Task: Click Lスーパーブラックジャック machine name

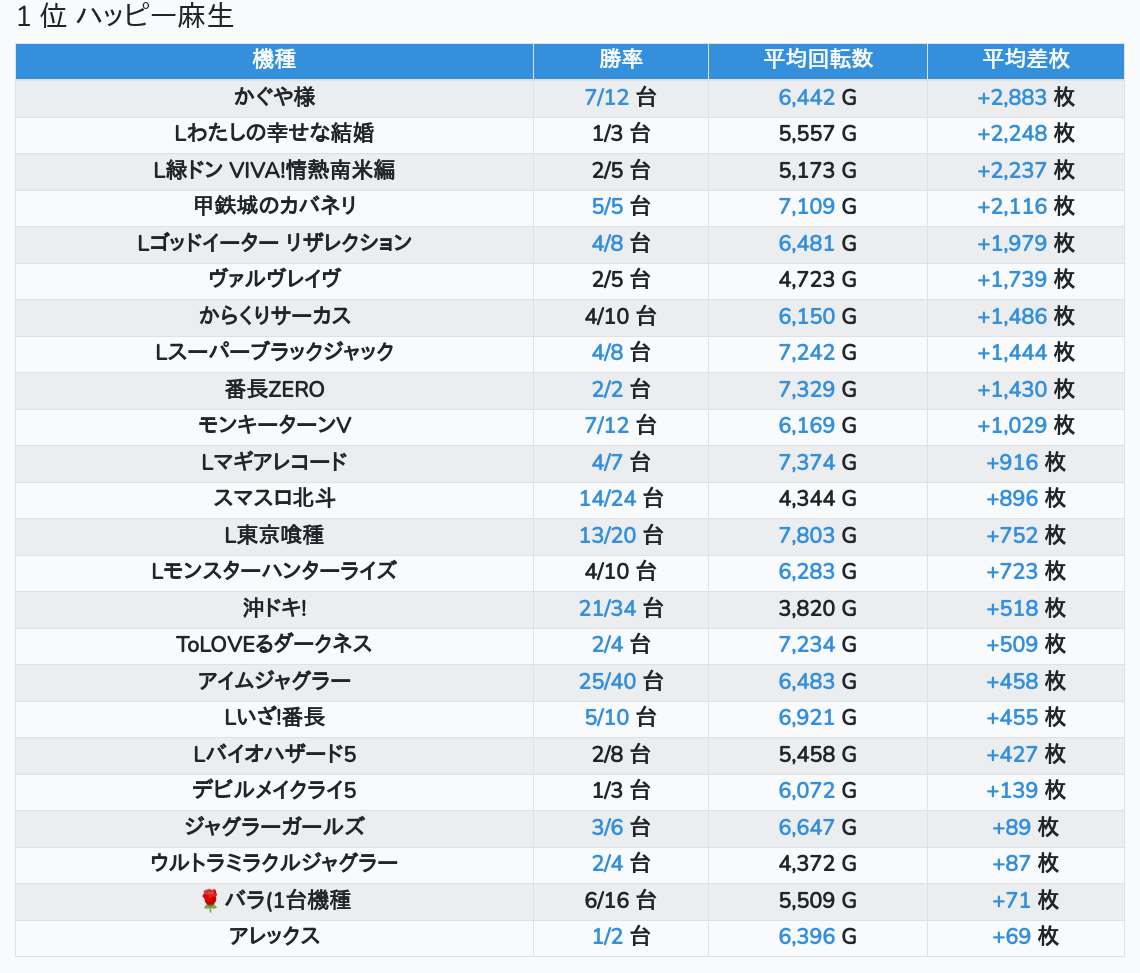Action: (x=275, y=353)
